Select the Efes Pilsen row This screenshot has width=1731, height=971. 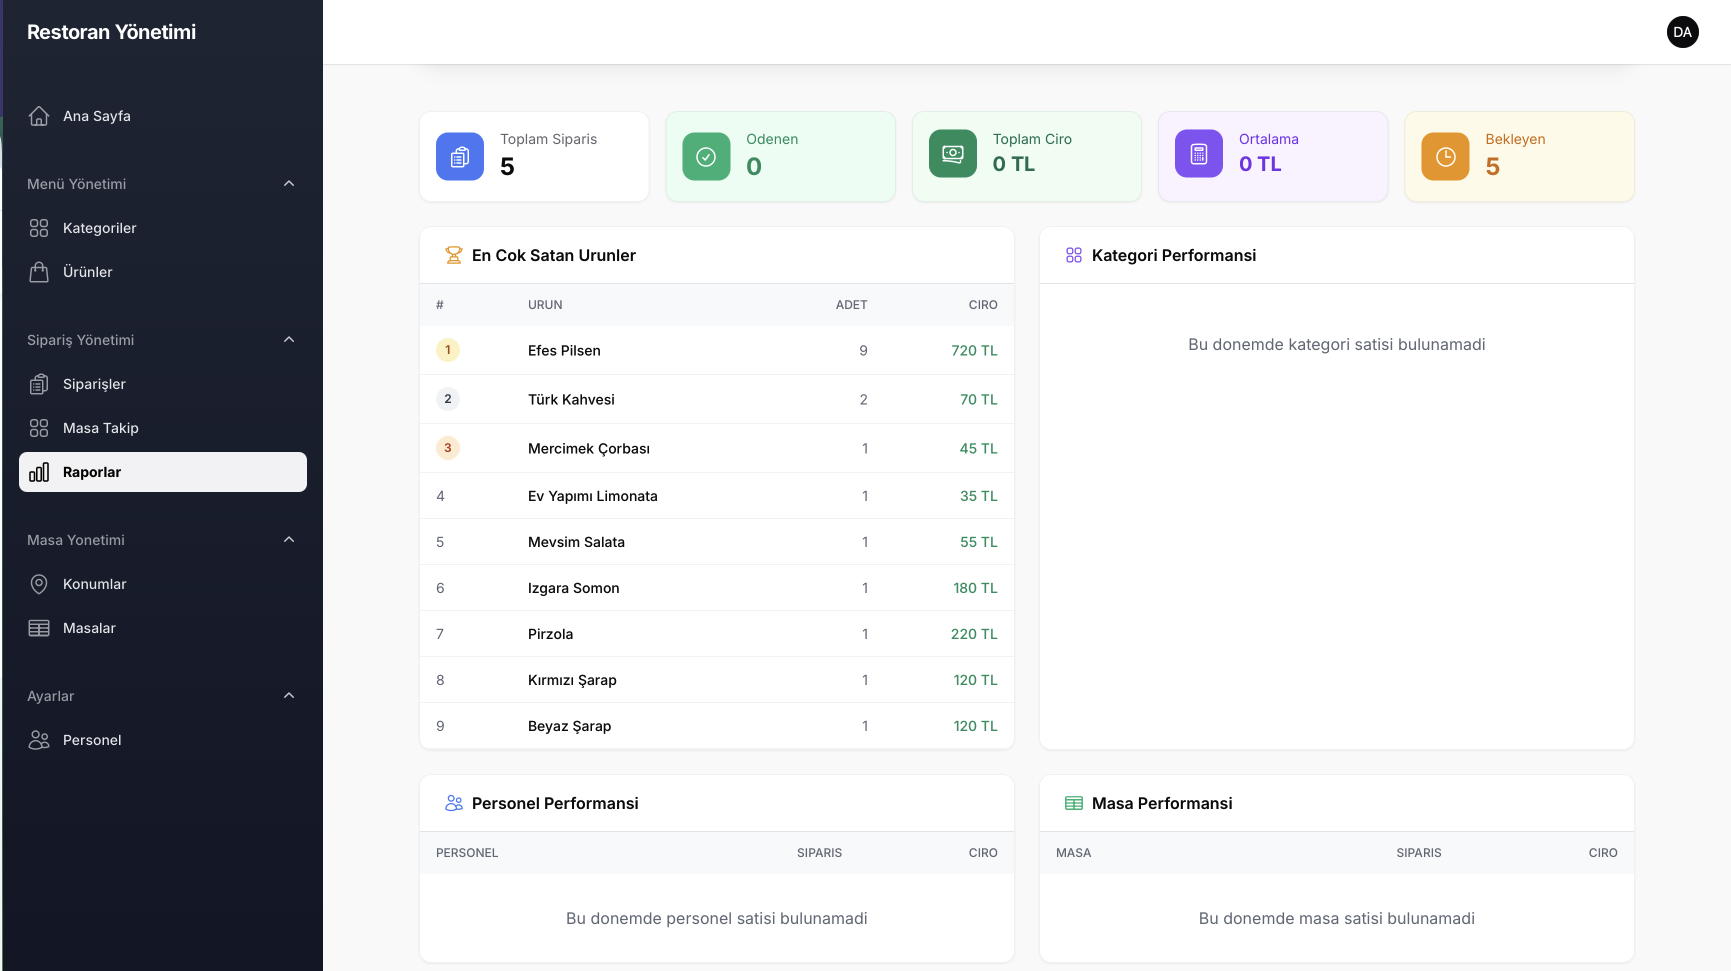[x=716, y=350]
